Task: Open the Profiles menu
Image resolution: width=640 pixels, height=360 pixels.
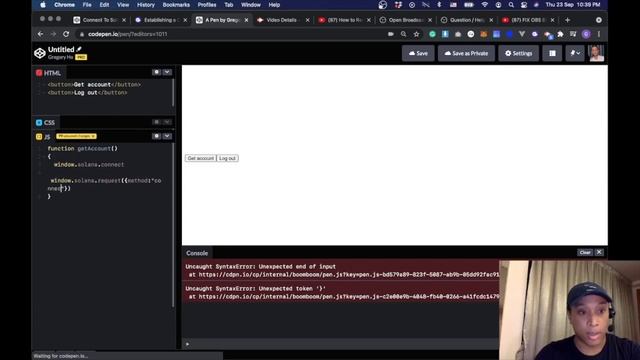Action: tap(207, 5)
